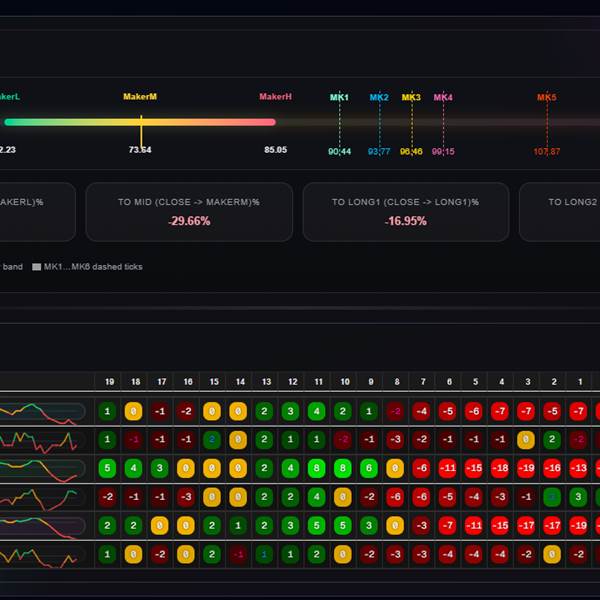Open the TO MID (CLOSE -> MAKERM)% card
Viewport: 600px width, 600px height.
[188, 211]
